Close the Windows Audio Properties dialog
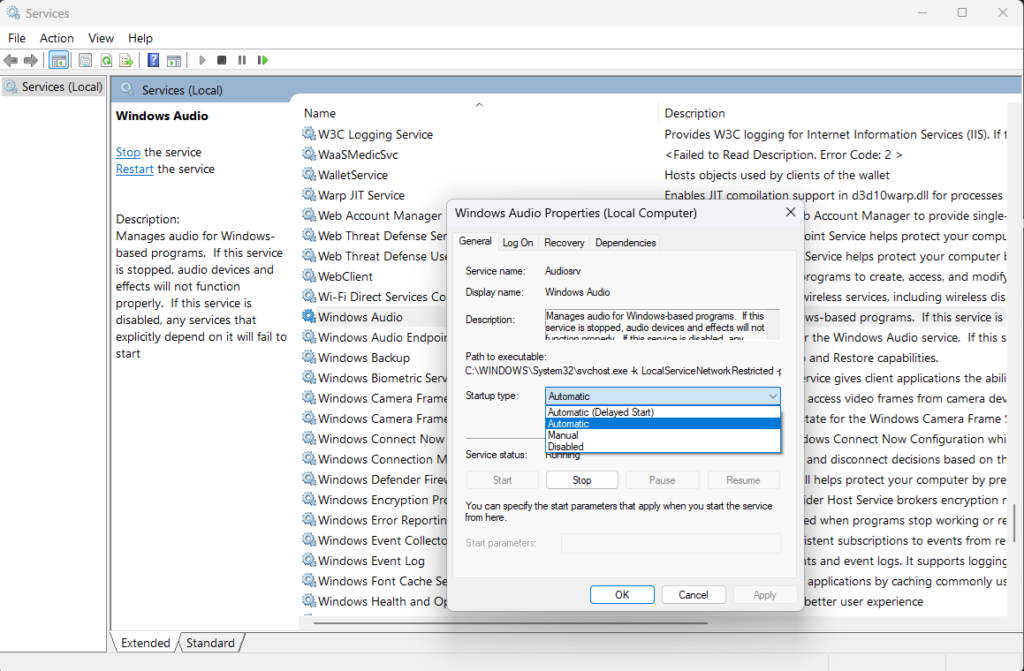Viewport: 1024px width, 671px height. coord(790,212)
